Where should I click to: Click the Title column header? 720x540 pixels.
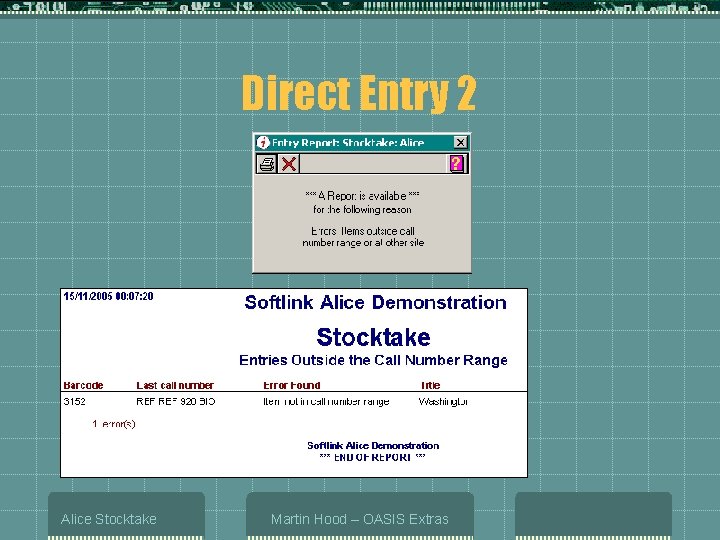[x=430, y=385]
